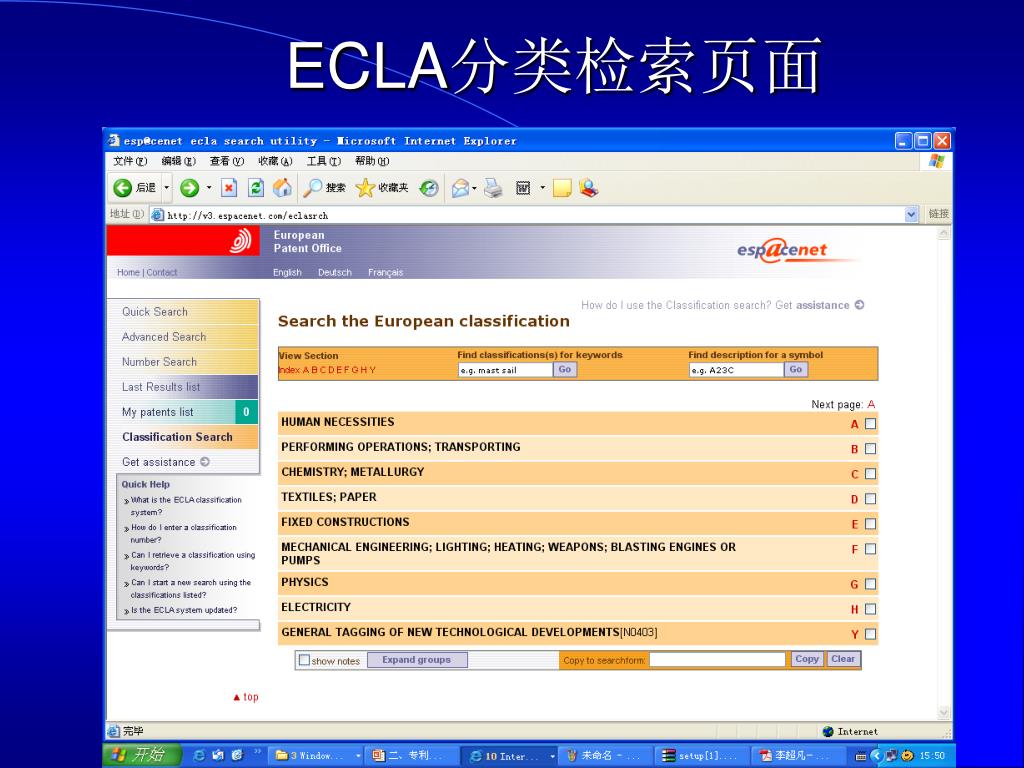Open the address bar dropdown arrow
The width and height of the screenshot is (1024, 768).
pos(912,214)
